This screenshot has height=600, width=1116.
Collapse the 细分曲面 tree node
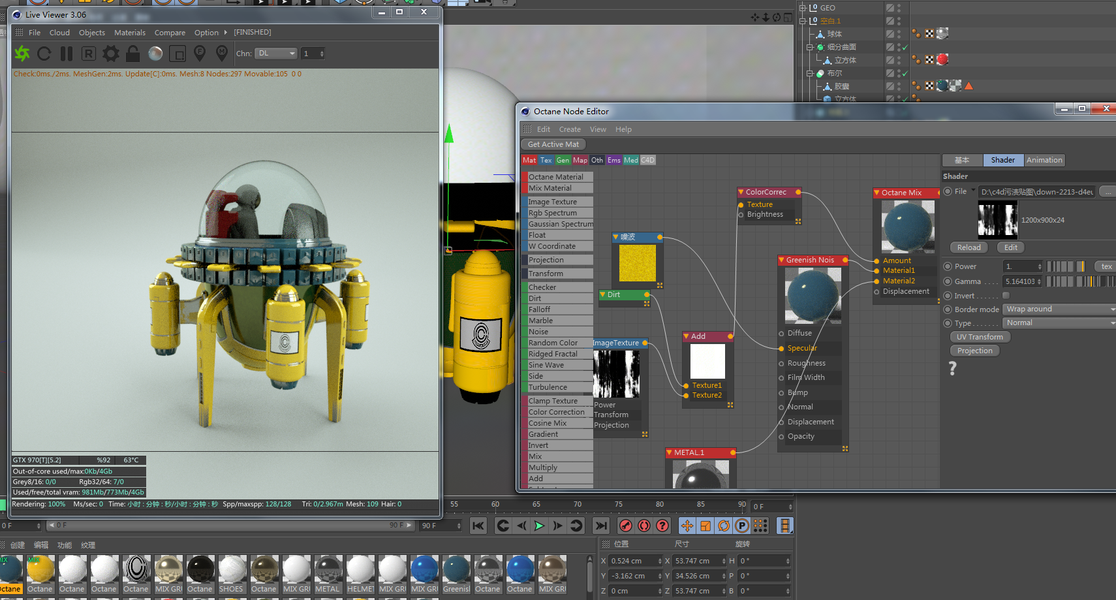(x=809, y=47)
